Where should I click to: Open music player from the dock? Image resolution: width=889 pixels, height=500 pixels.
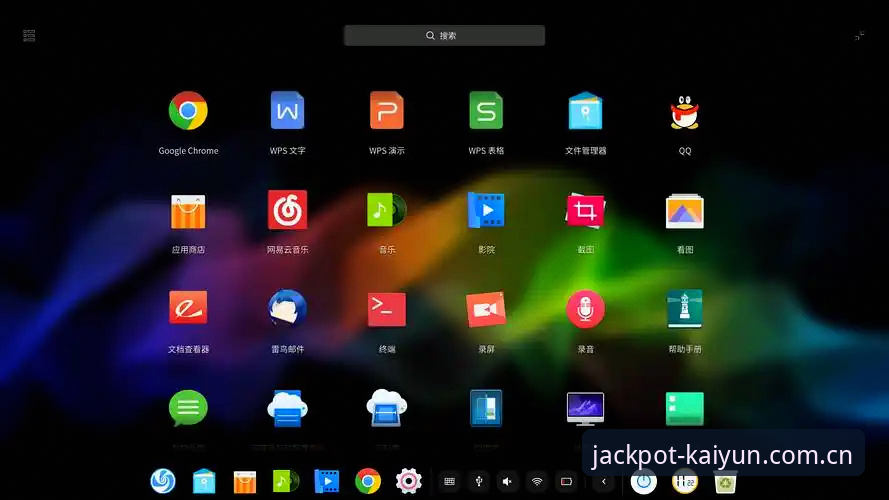[286, 481]
